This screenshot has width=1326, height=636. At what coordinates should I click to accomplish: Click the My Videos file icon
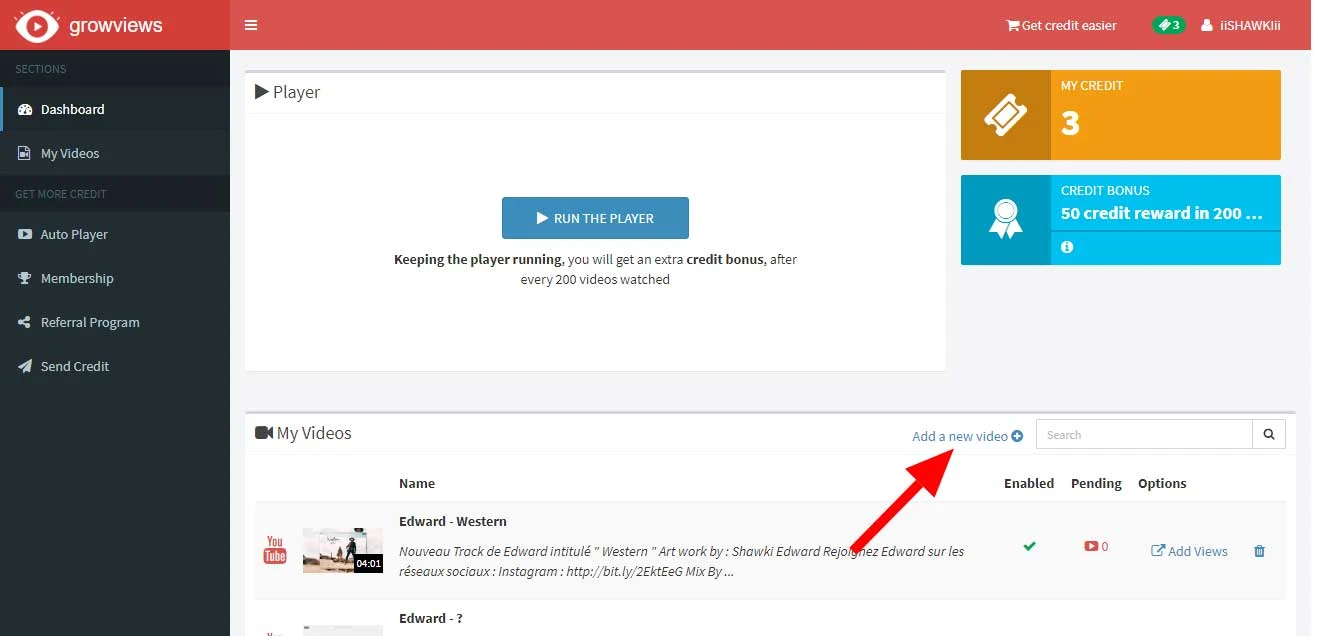click(25, 153)
